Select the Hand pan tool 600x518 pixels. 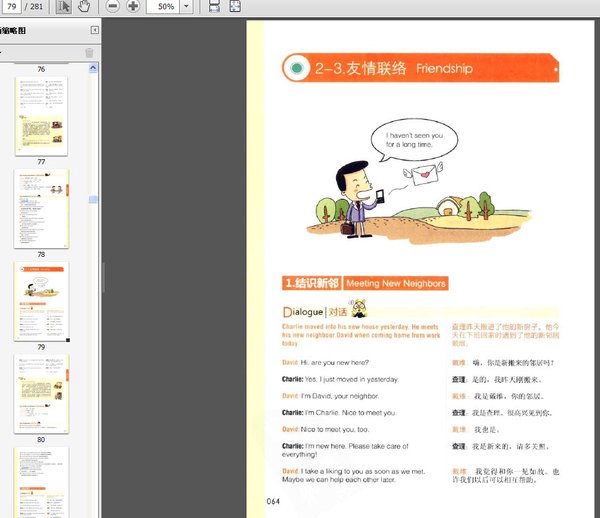84,6
